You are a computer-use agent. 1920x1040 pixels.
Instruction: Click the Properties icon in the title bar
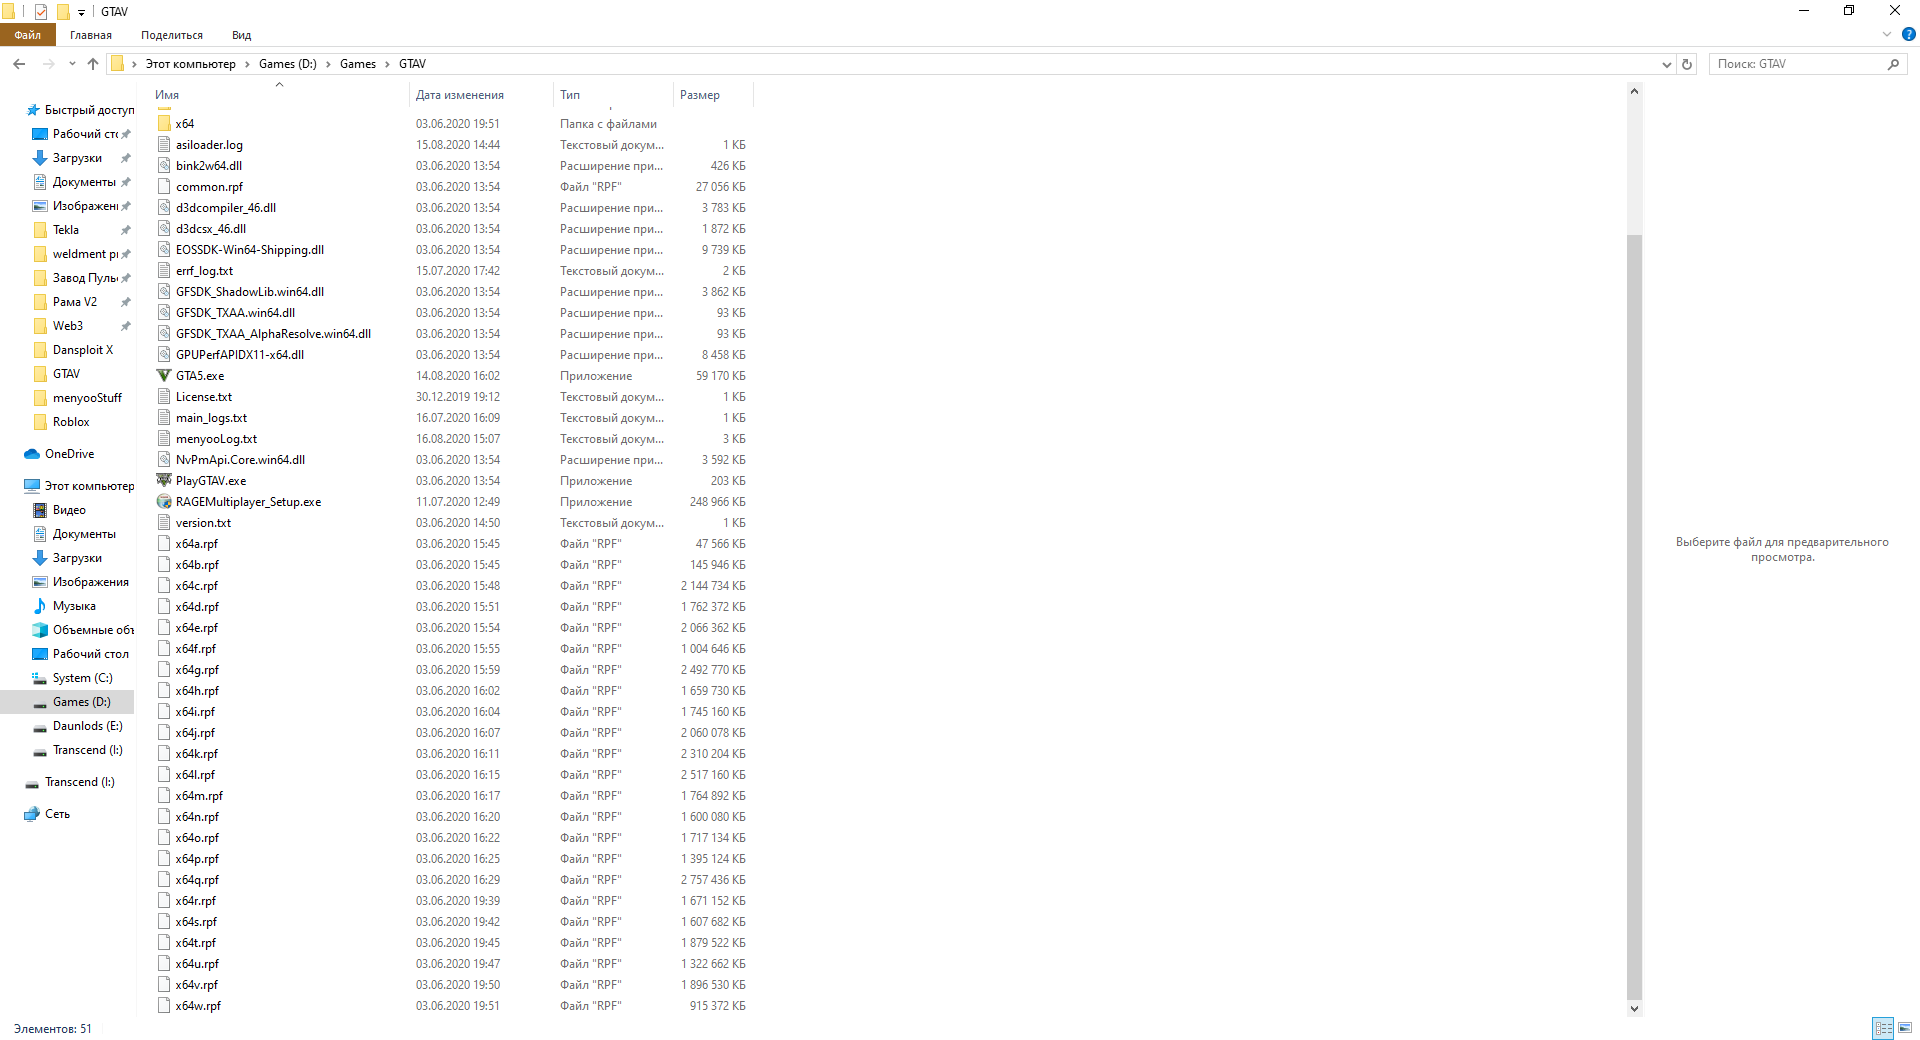click(x=41, y=12)
